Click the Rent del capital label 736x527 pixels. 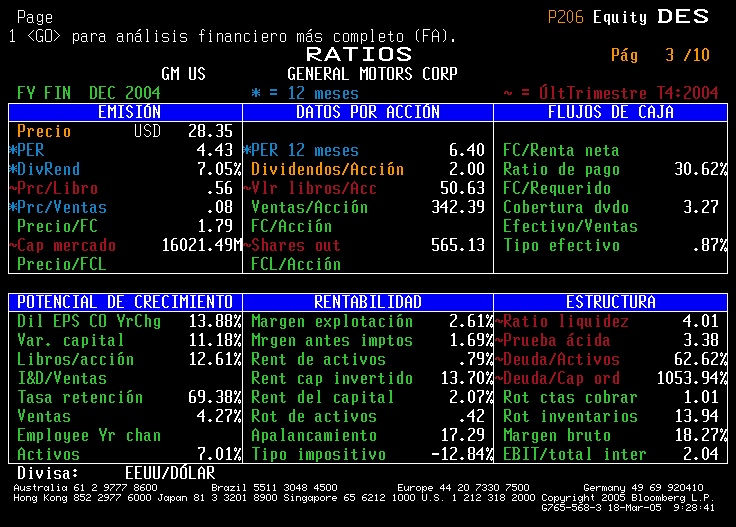322,397
